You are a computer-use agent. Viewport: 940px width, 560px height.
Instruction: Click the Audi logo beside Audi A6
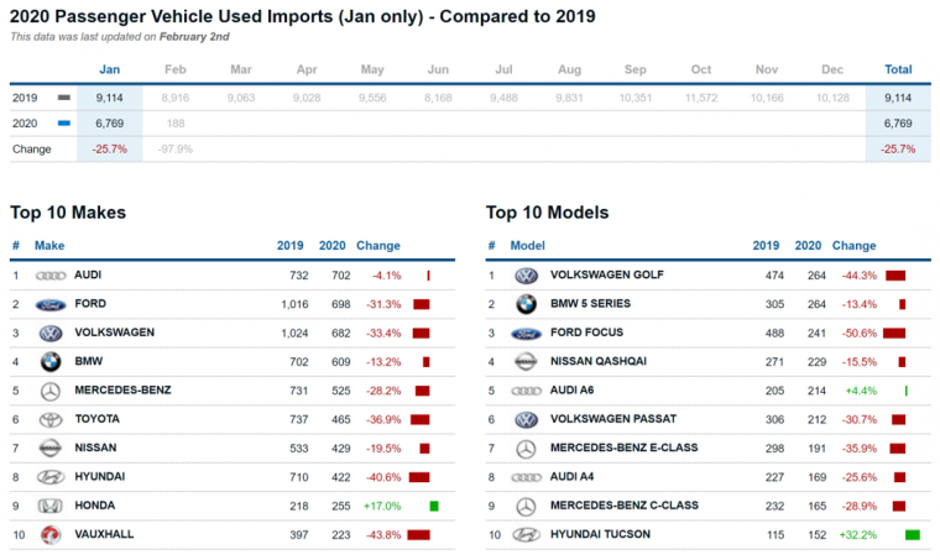click(526, 391)
